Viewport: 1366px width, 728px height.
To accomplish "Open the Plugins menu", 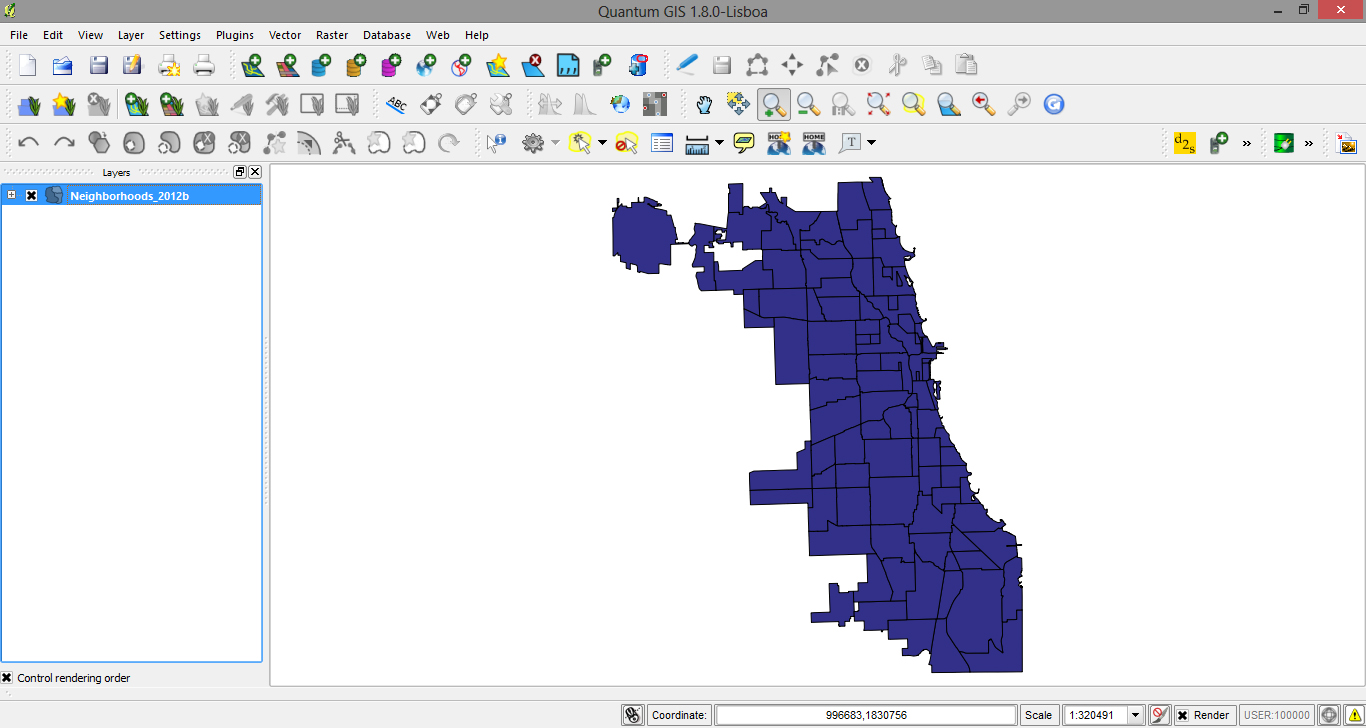I will click(234, 35).
